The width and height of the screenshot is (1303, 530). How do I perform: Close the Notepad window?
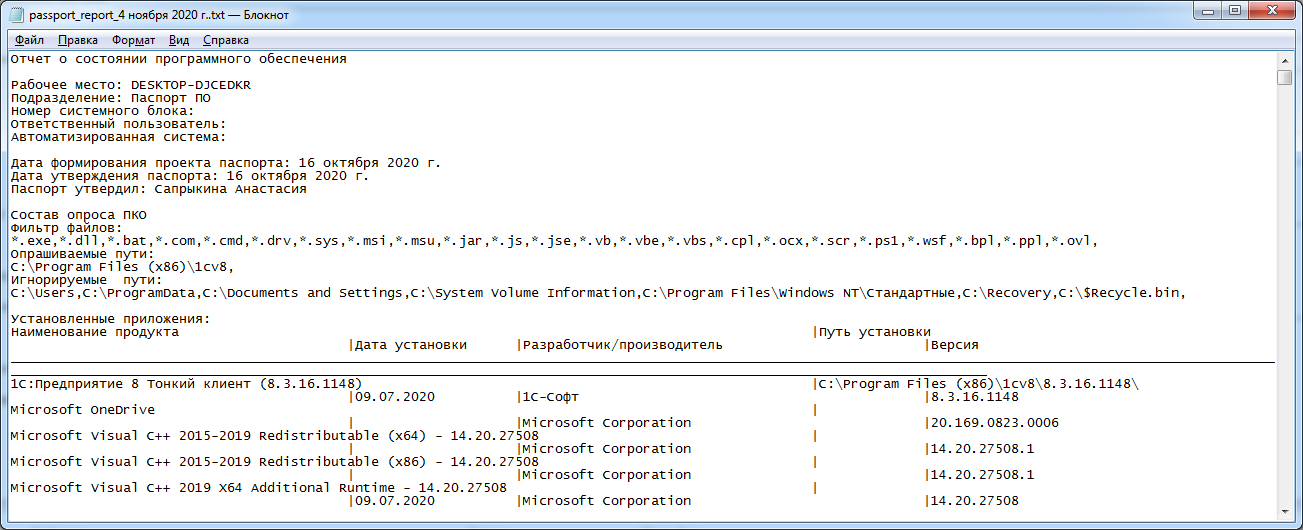[x=1271, y=12]
